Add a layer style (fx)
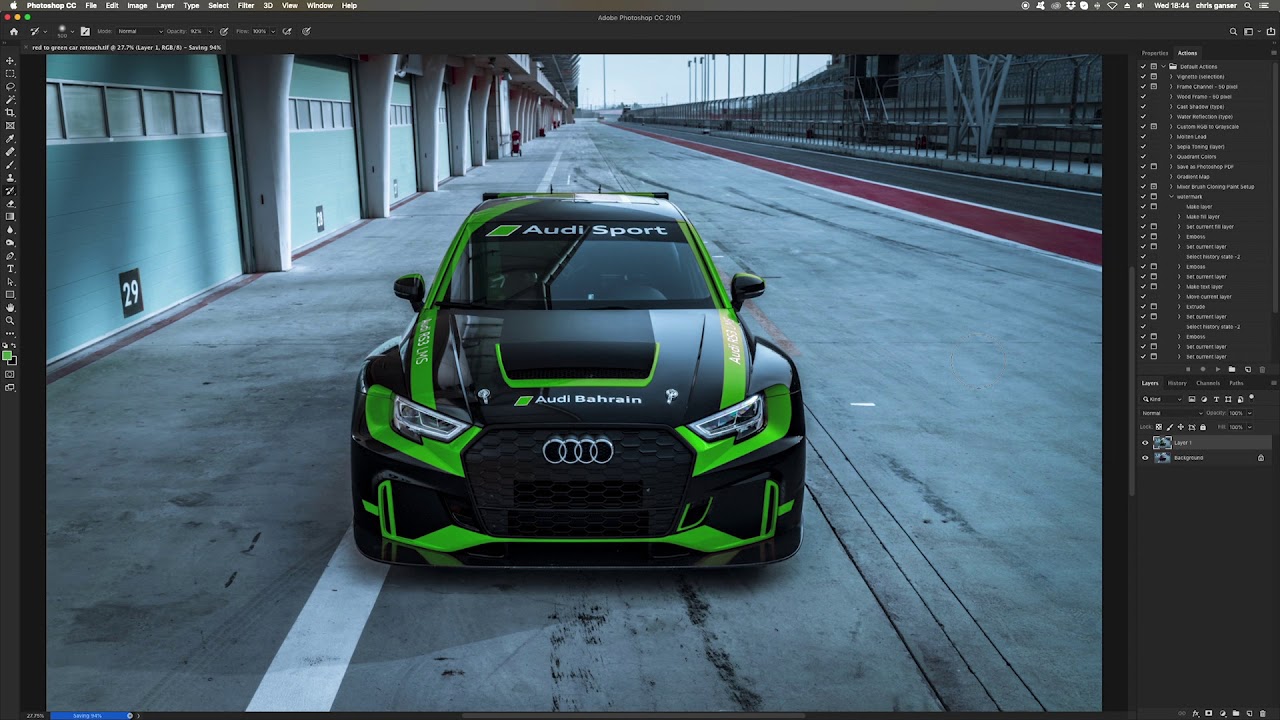 pos(1196,713)
